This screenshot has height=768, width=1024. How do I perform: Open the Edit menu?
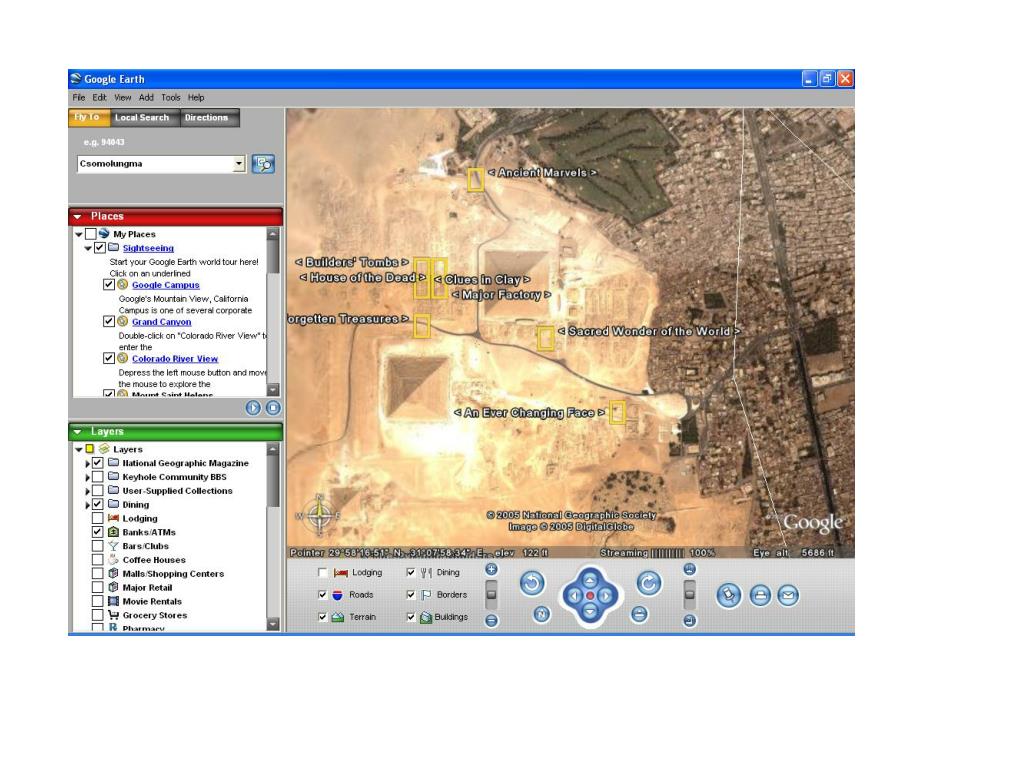[99, 97]
